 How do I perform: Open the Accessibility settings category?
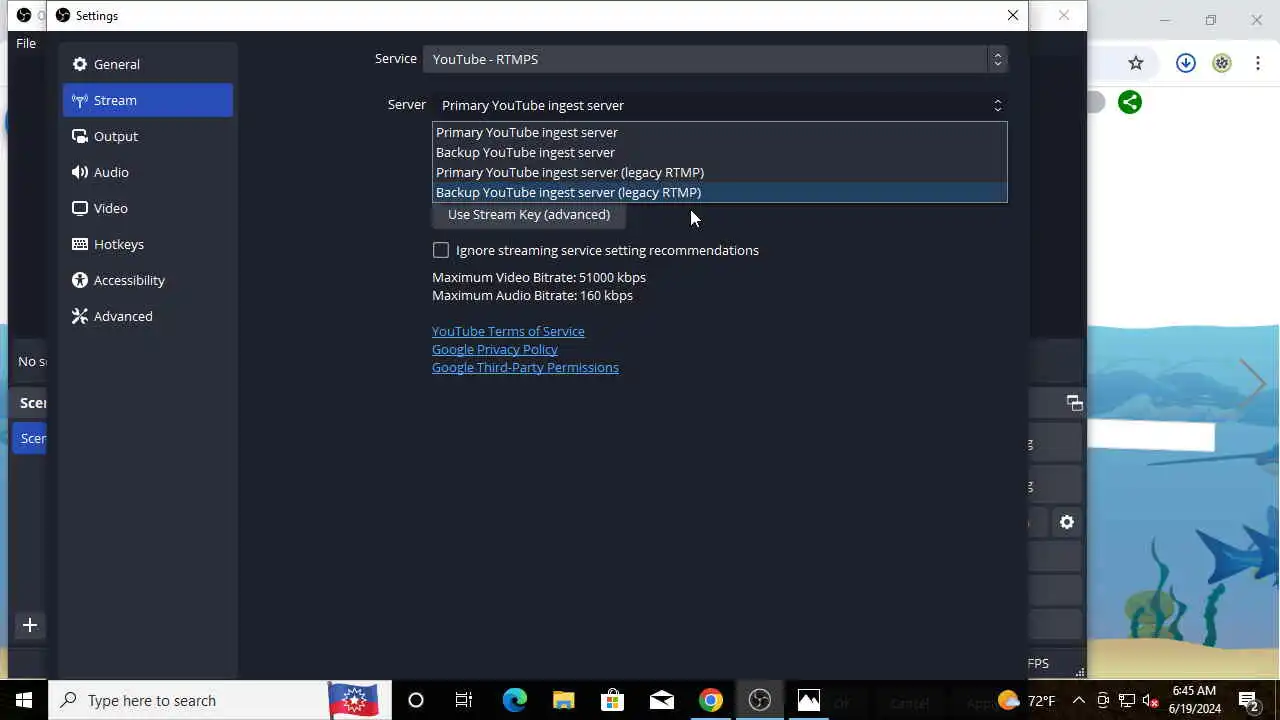pyautogui.click(x=147, y=280)
